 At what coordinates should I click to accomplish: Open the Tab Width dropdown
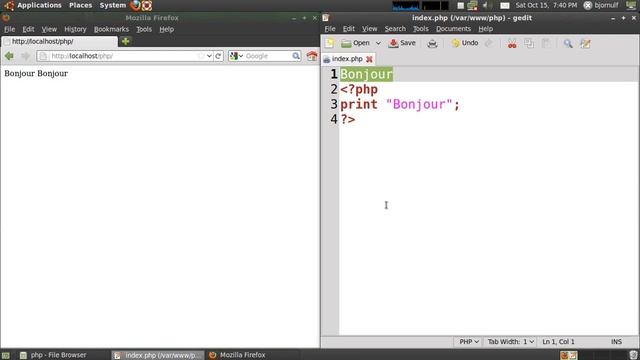point(511,342)
